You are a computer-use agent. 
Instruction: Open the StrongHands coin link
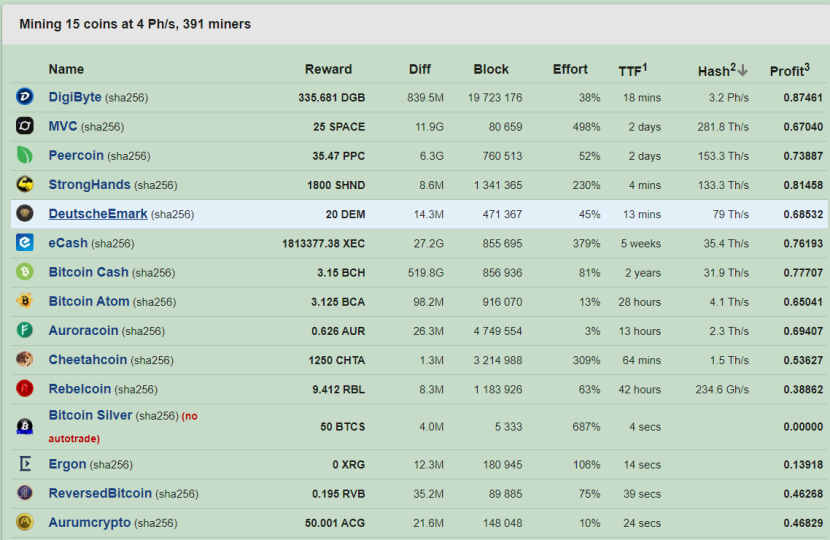pyautogui.click(x=89, y=184)
